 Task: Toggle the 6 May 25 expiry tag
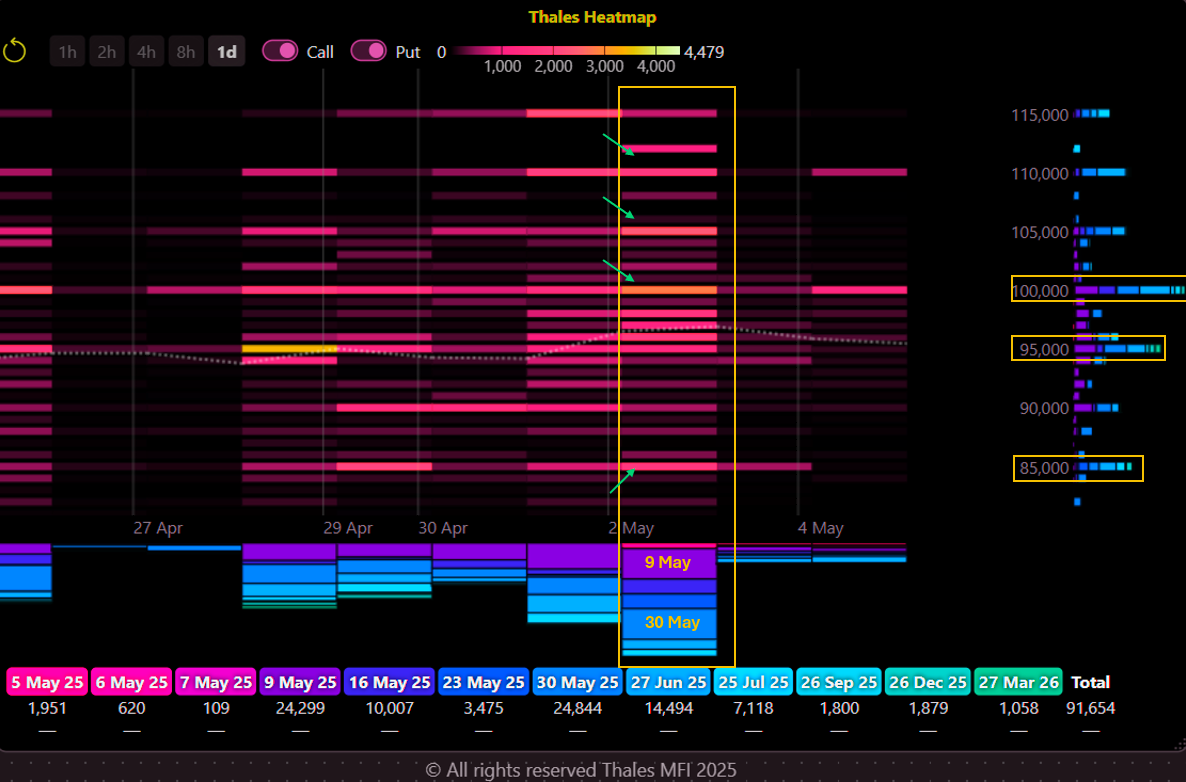coord(132,682)
